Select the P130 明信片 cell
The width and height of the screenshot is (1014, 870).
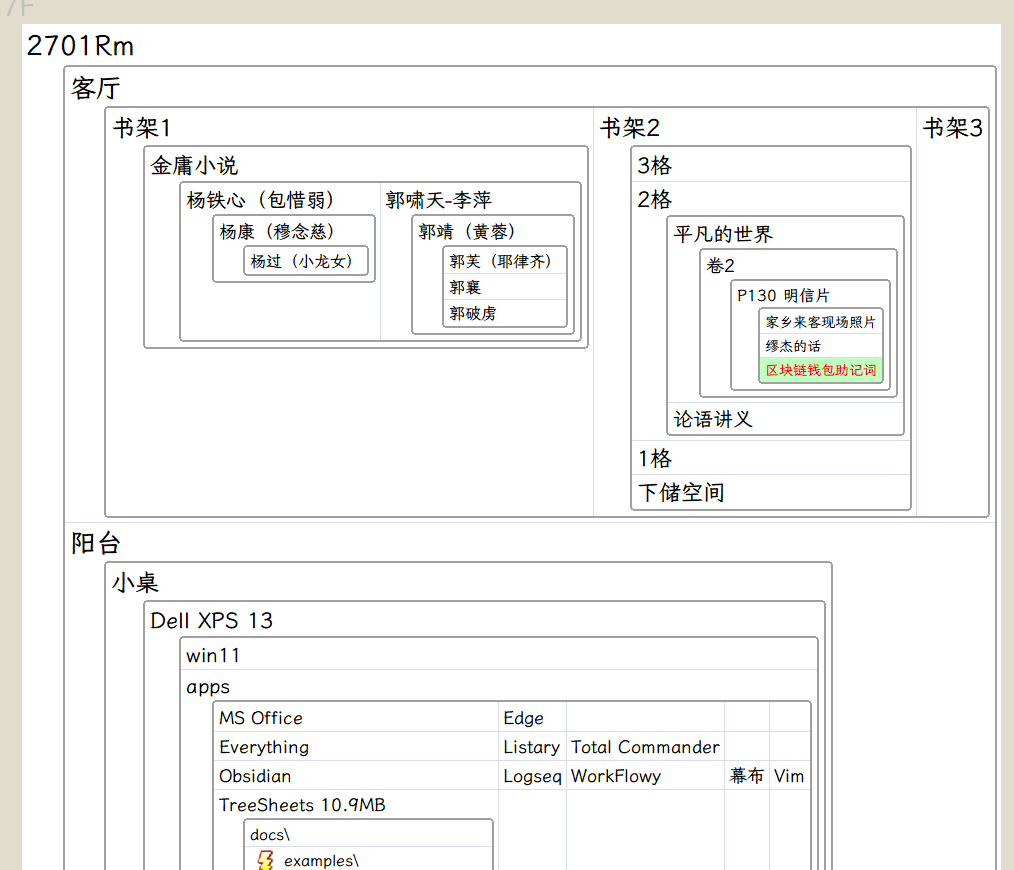783,295
